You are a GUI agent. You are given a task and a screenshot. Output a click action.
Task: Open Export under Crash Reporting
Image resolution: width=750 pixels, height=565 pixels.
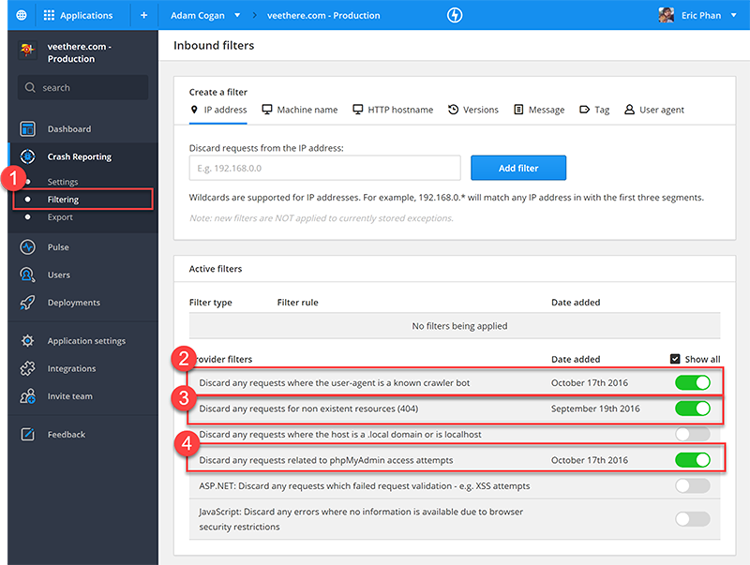60,217
